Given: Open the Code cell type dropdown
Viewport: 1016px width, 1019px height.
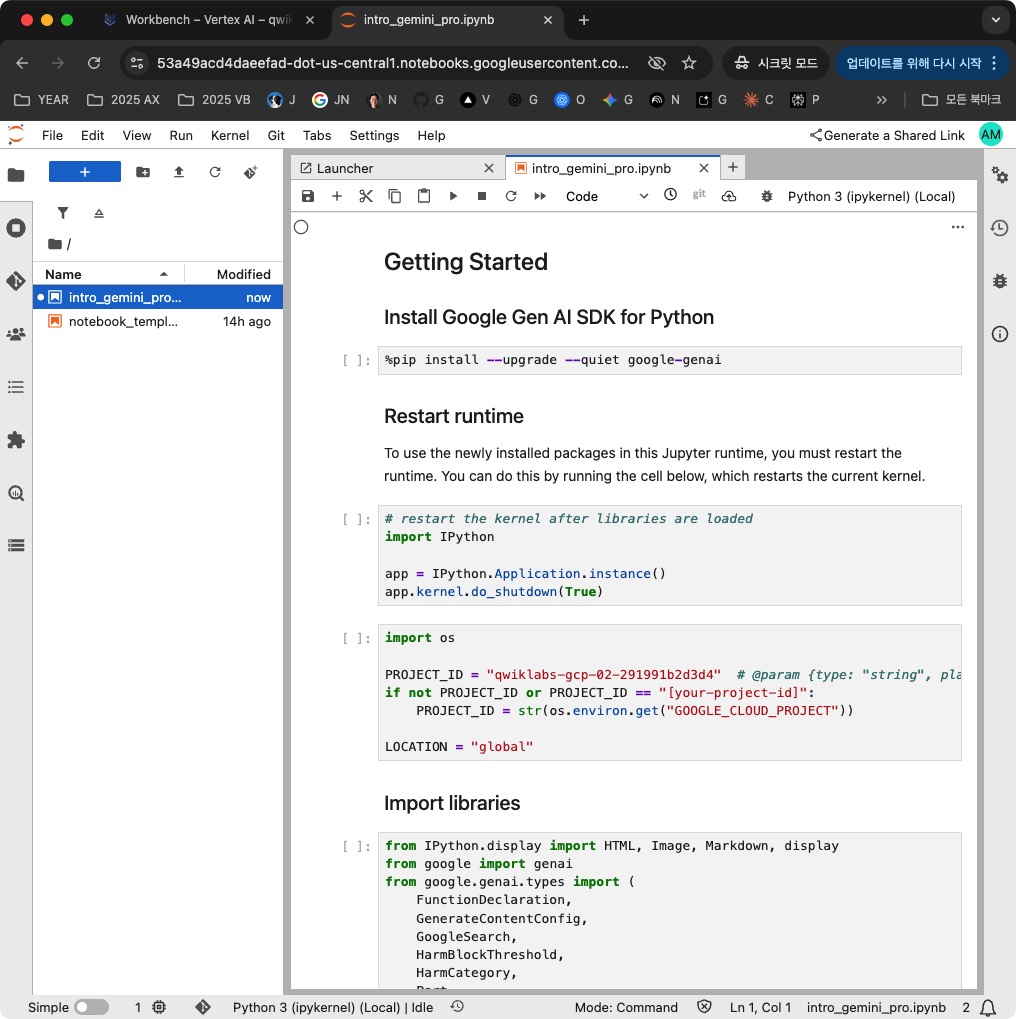Looking at the screenshot, I should (x=607, y=197).
